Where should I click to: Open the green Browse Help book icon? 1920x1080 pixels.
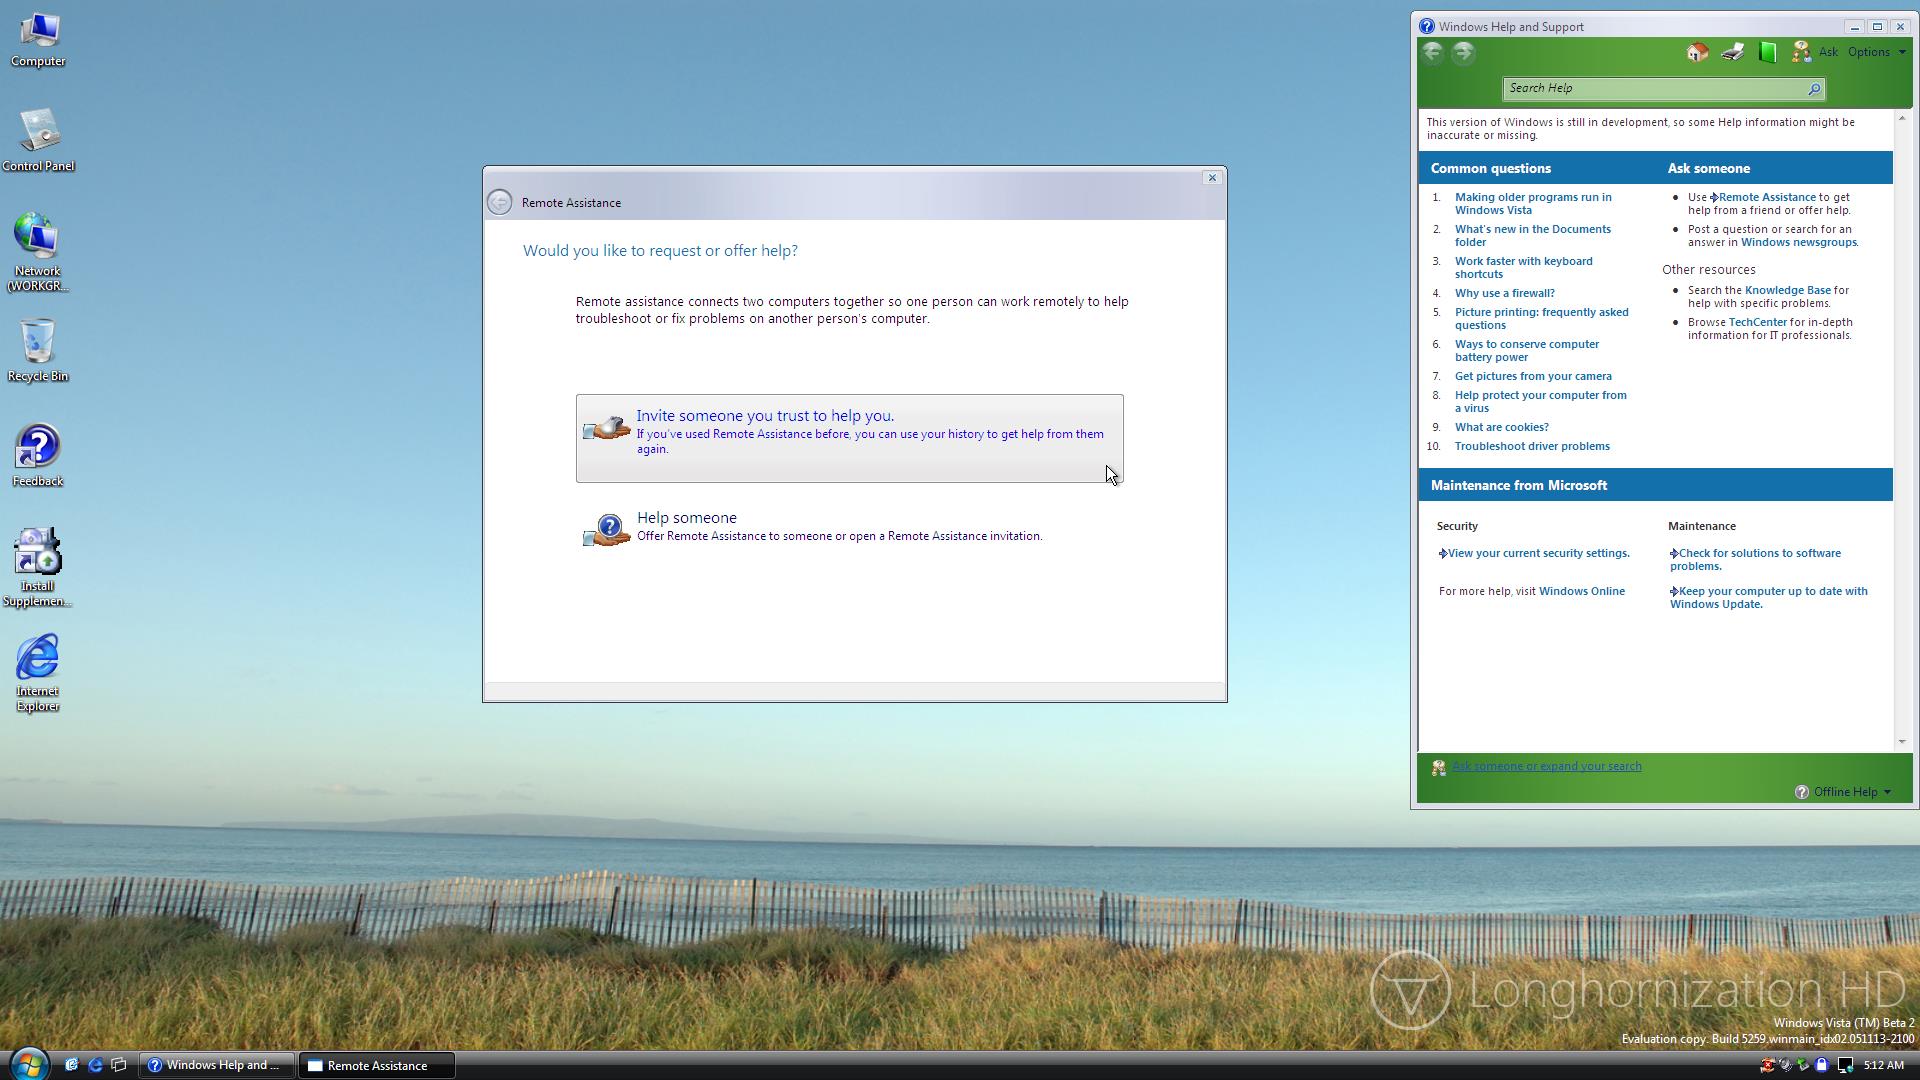[x=1767, y=53]
